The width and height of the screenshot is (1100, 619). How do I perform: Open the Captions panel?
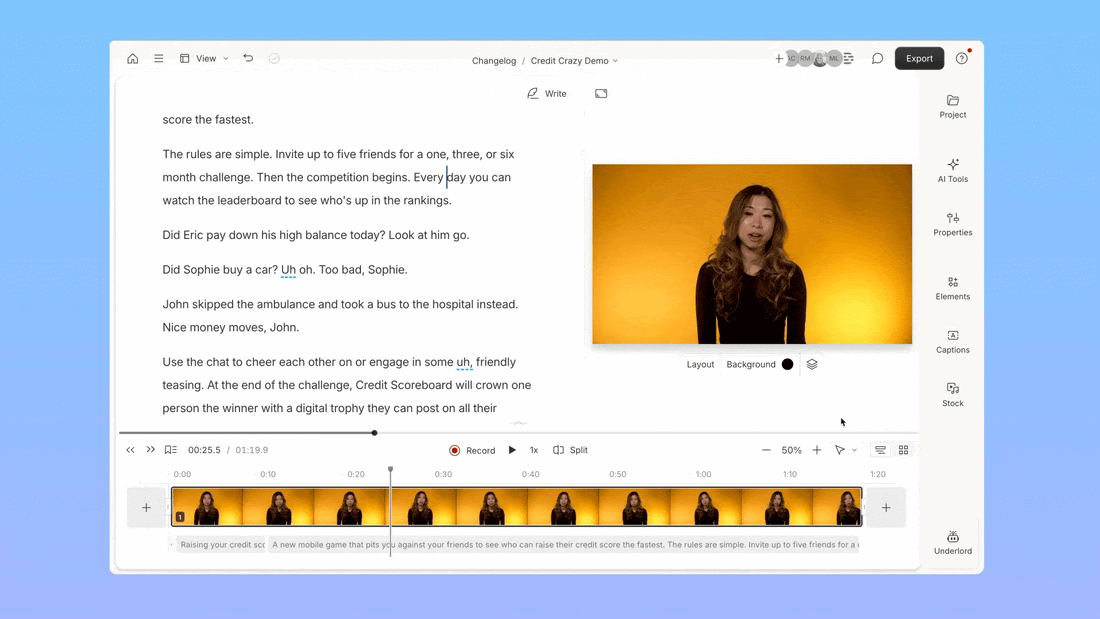pyautogui.click(x=952, y=341)
